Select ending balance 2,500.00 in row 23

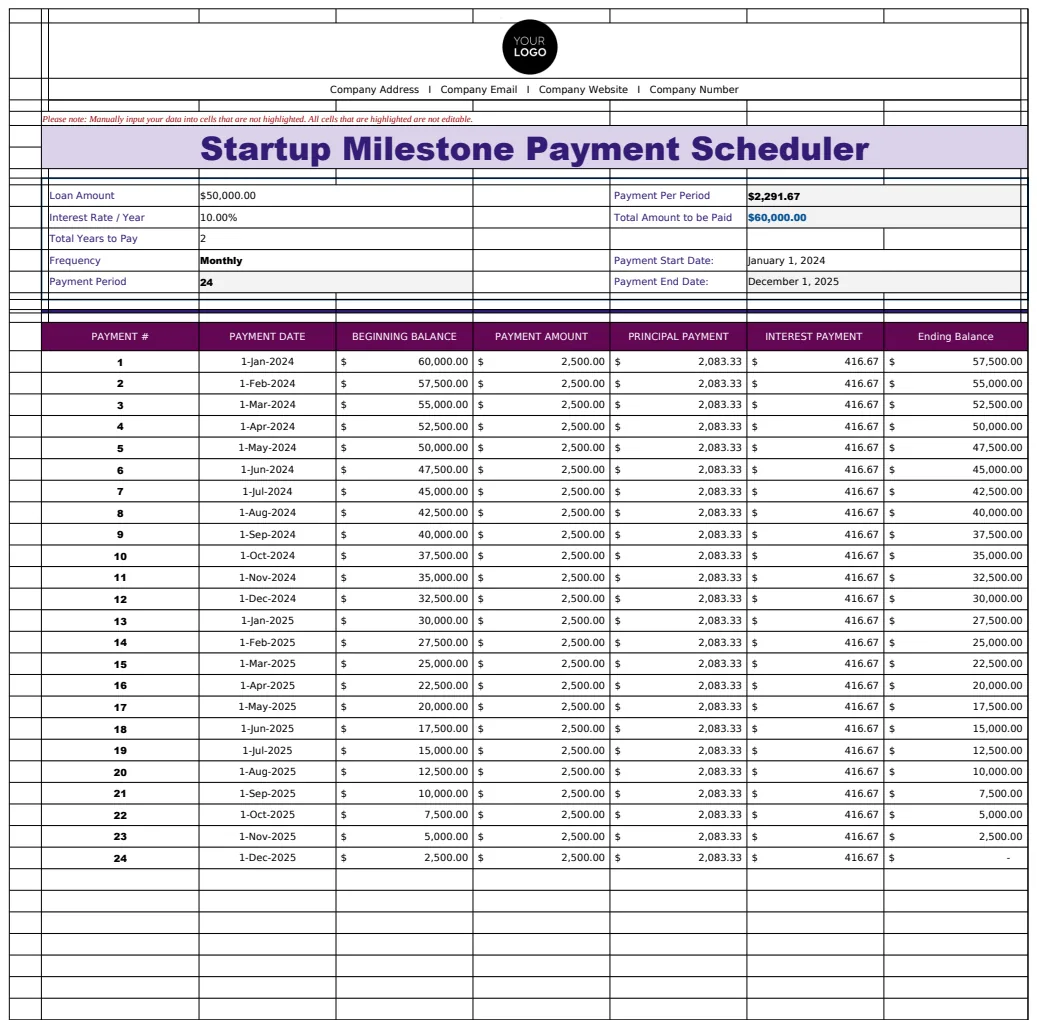tap(955, 836)
